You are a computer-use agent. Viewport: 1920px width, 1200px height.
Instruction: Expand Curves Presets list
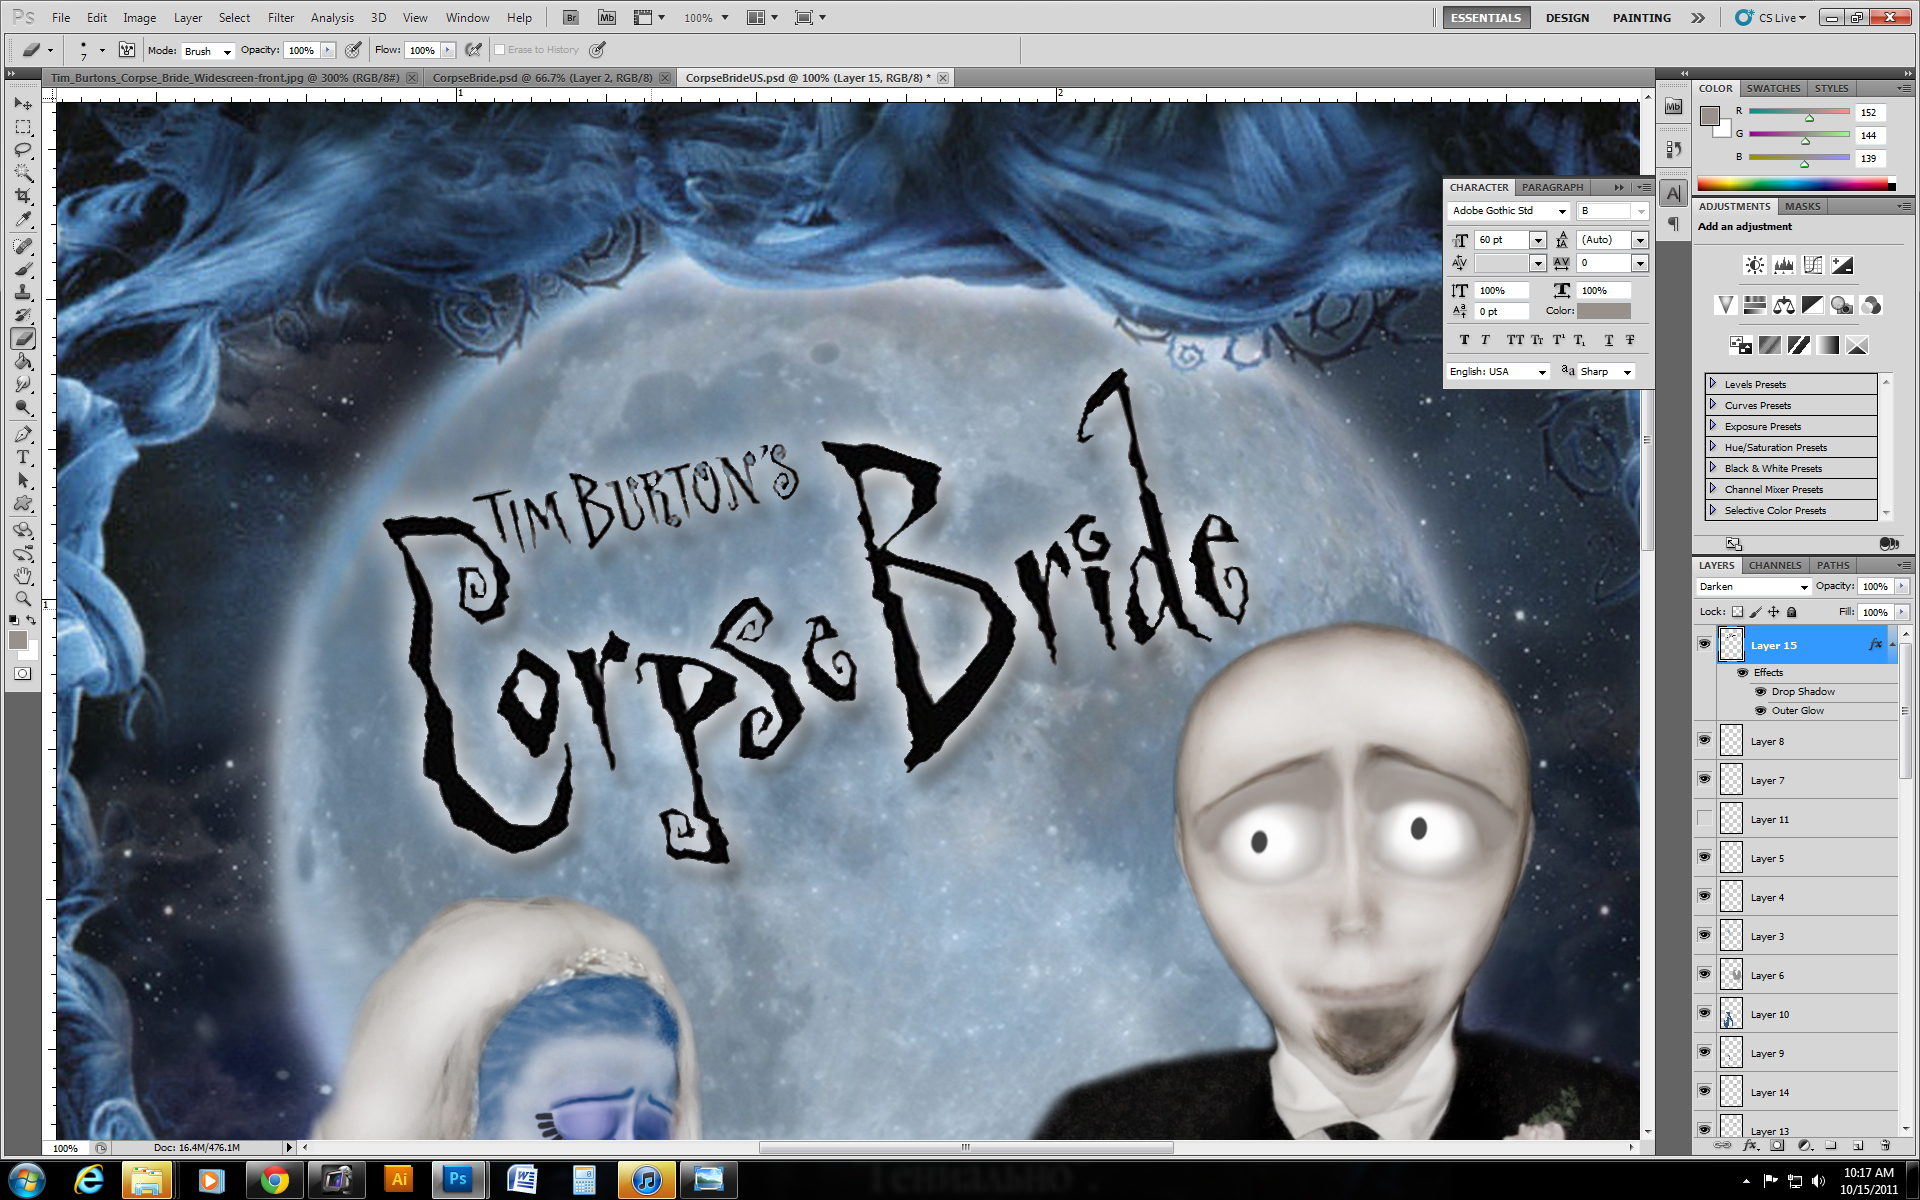(1712, 405)
